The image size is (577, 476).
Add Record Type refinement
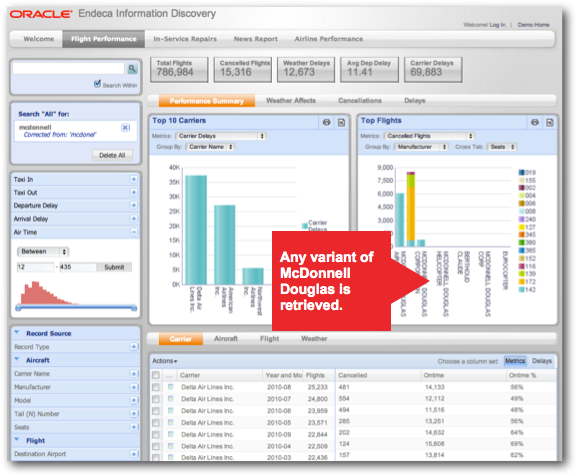click(x=134, y=347)
